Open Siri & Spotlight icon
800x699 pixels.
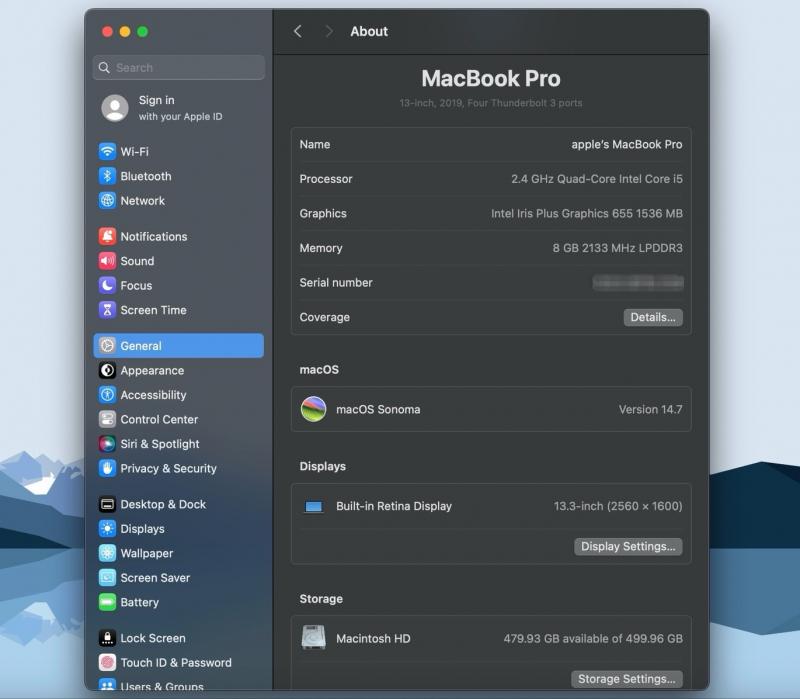tap(107, 444)
